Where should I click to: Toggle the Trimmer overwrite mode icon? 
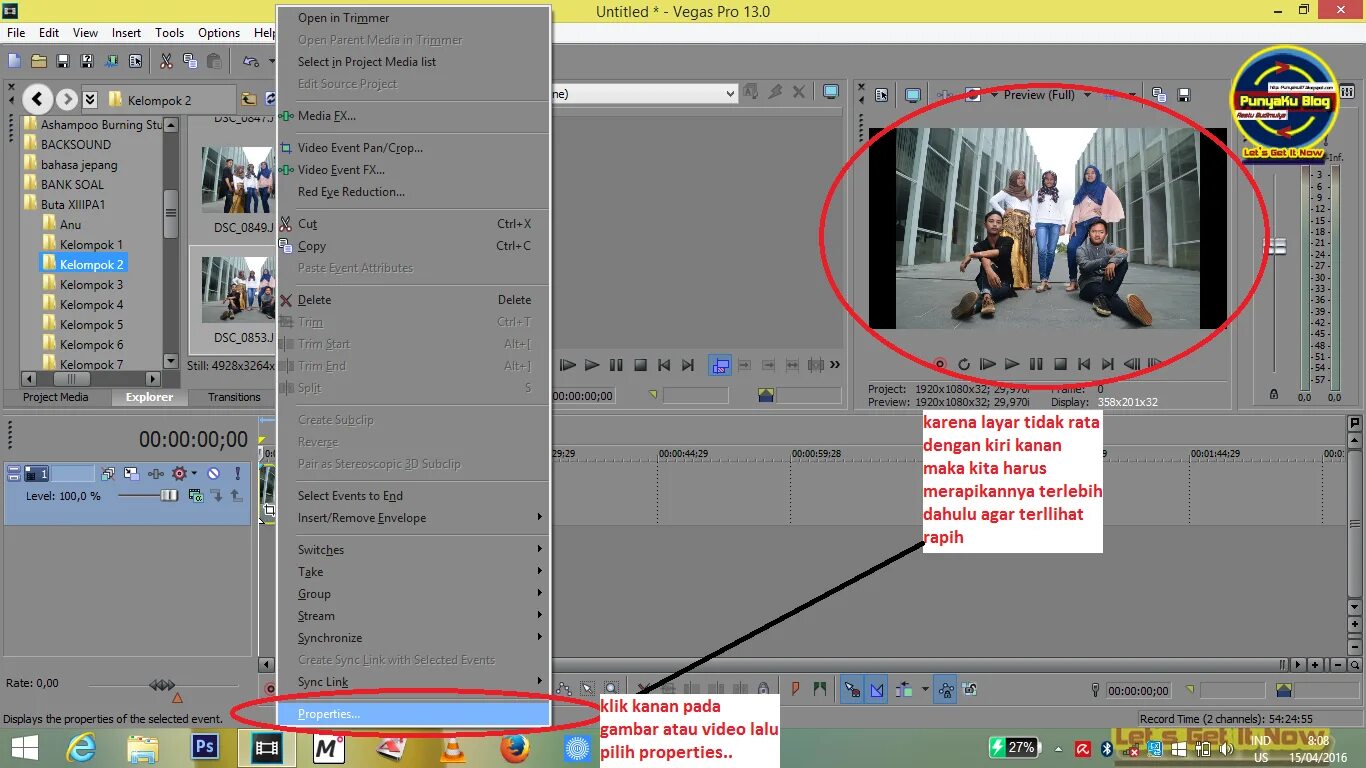tap(720, 366)
